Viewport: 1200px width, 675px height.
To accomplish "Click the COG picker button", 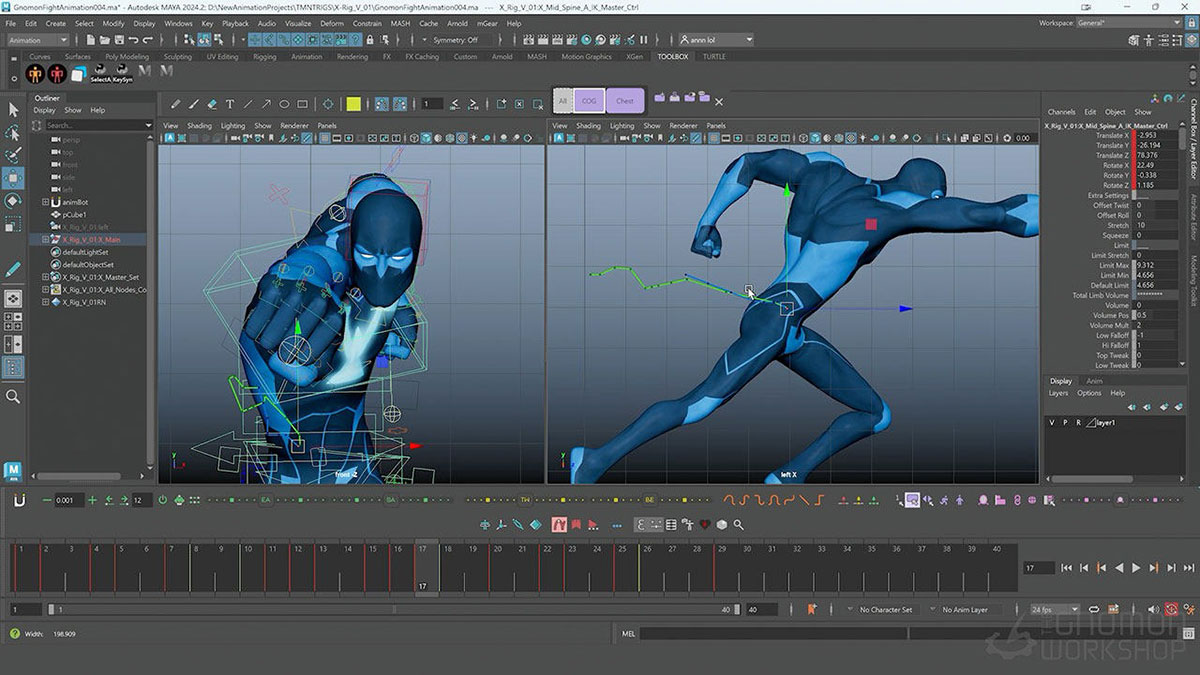I will click(x=589, y=100).
